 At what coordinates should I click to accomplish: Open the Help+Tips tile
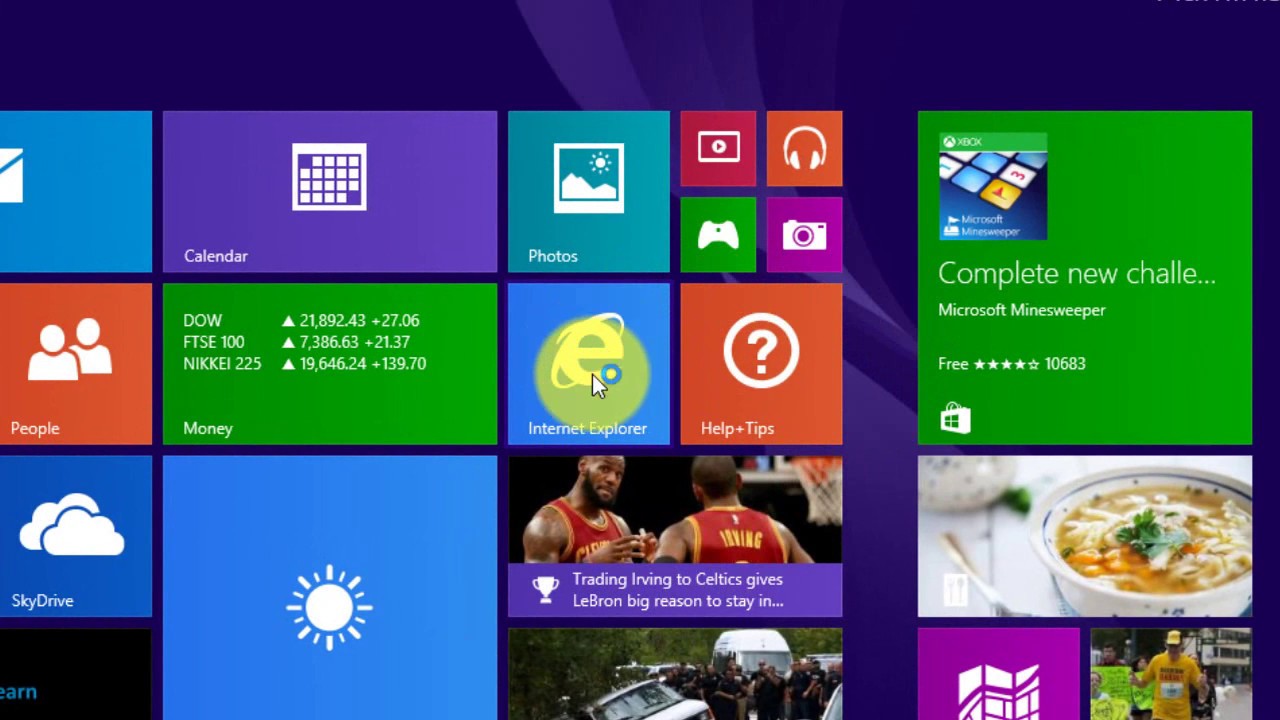point(761,364)
